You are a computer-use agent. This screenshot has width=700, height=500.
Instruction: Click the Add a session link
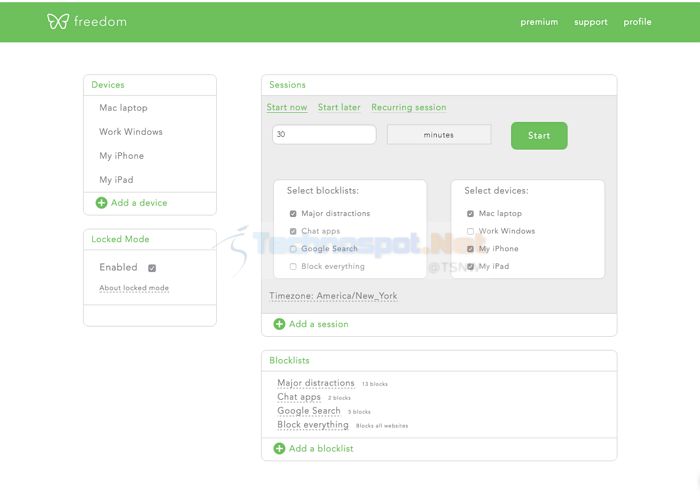pyautogui.click(x=318, y=324)
